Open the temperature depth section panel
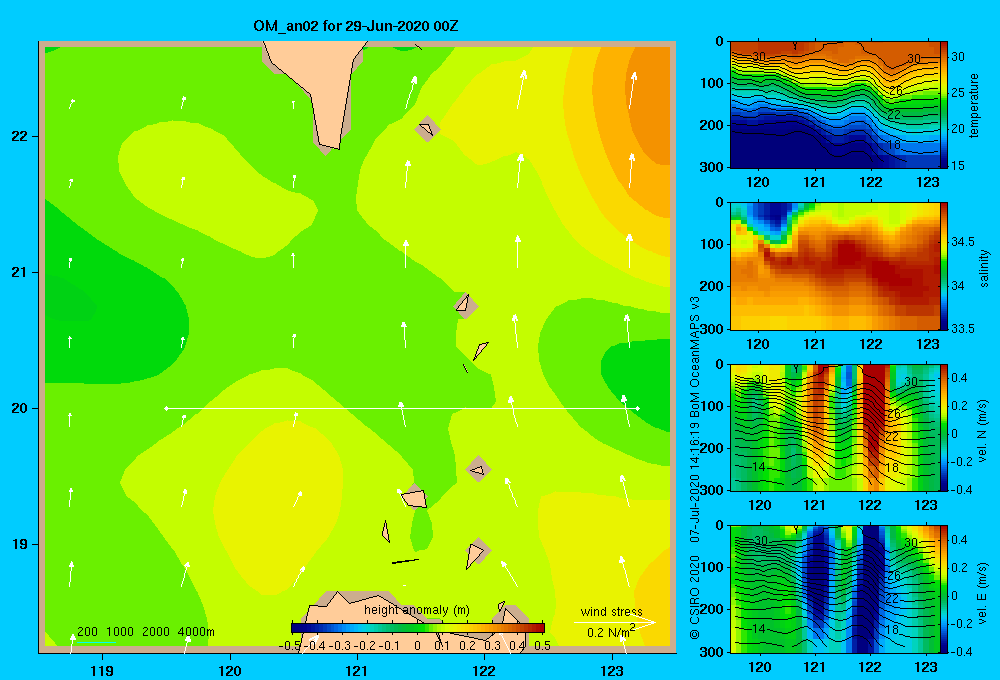This screenshot has height=680, width=1000. pyautogui.click(x=835, y=105)
